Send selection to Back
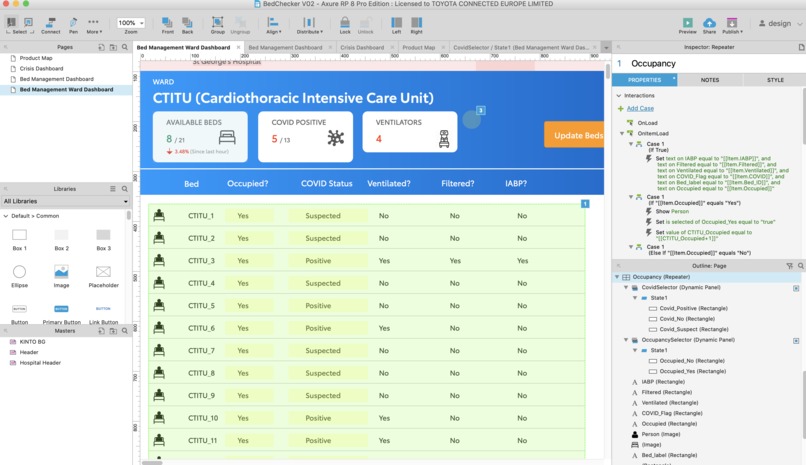806x465 pixels. tap(188, 25)
